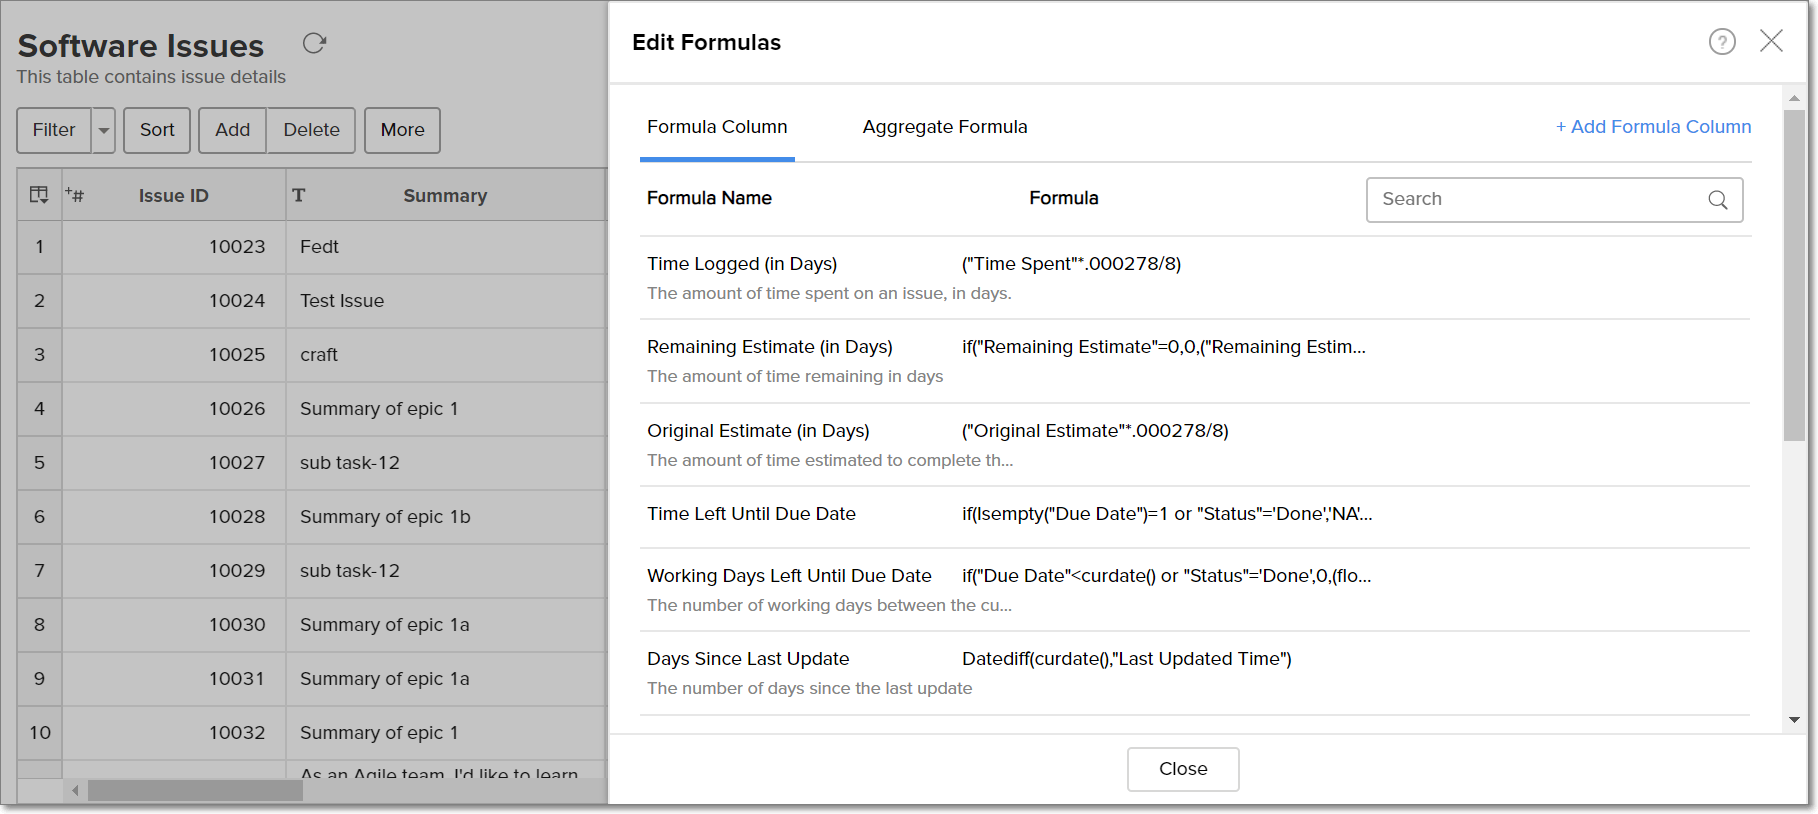Open the More options menu
The image size is (1818, 814).
[402, 130]
